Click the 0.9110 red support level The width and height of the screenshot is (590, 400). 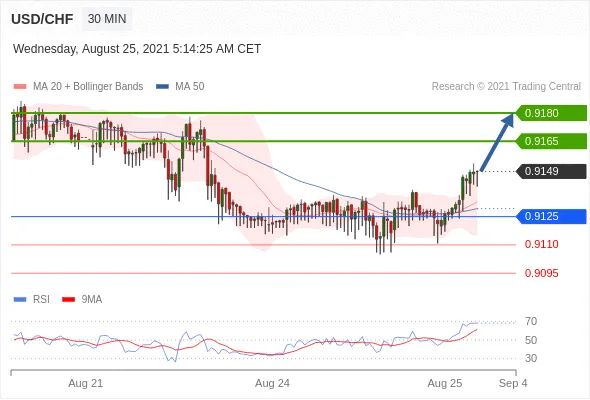(541, 244)
